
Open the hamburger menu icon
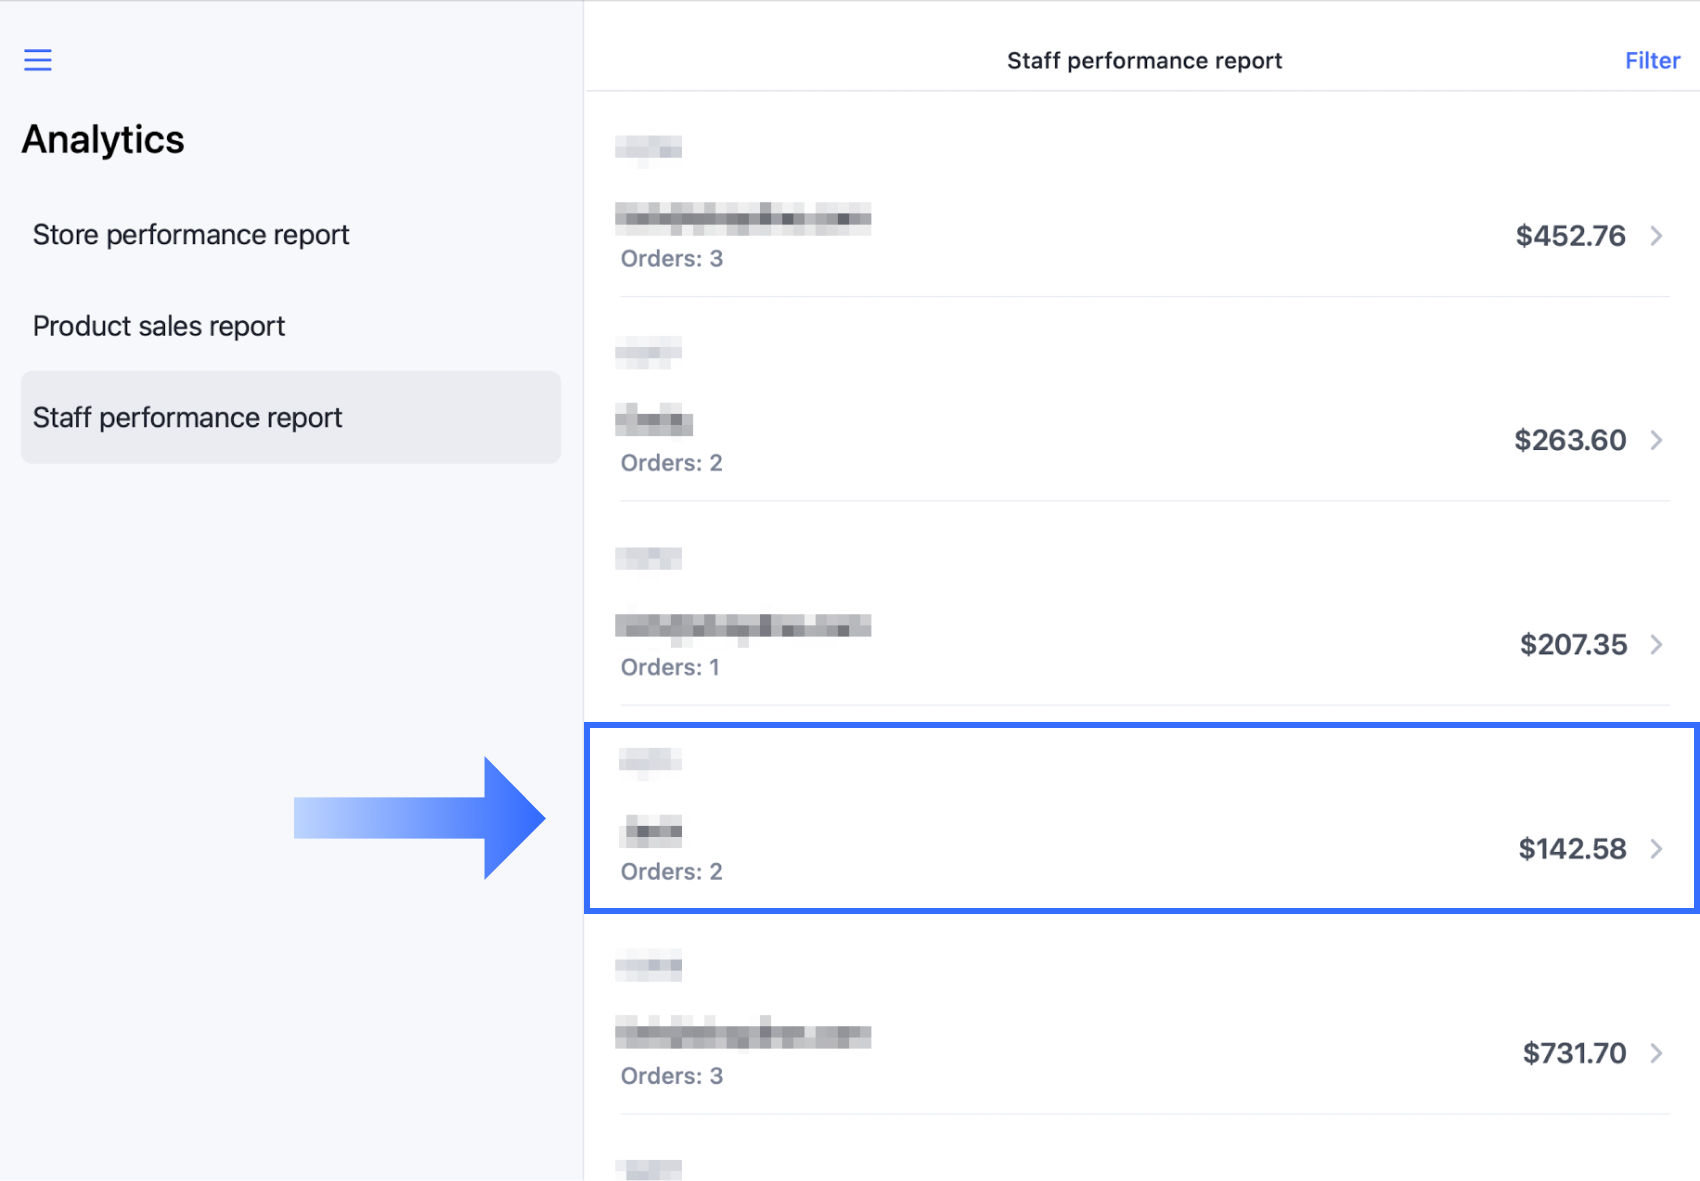coord(38,60)
